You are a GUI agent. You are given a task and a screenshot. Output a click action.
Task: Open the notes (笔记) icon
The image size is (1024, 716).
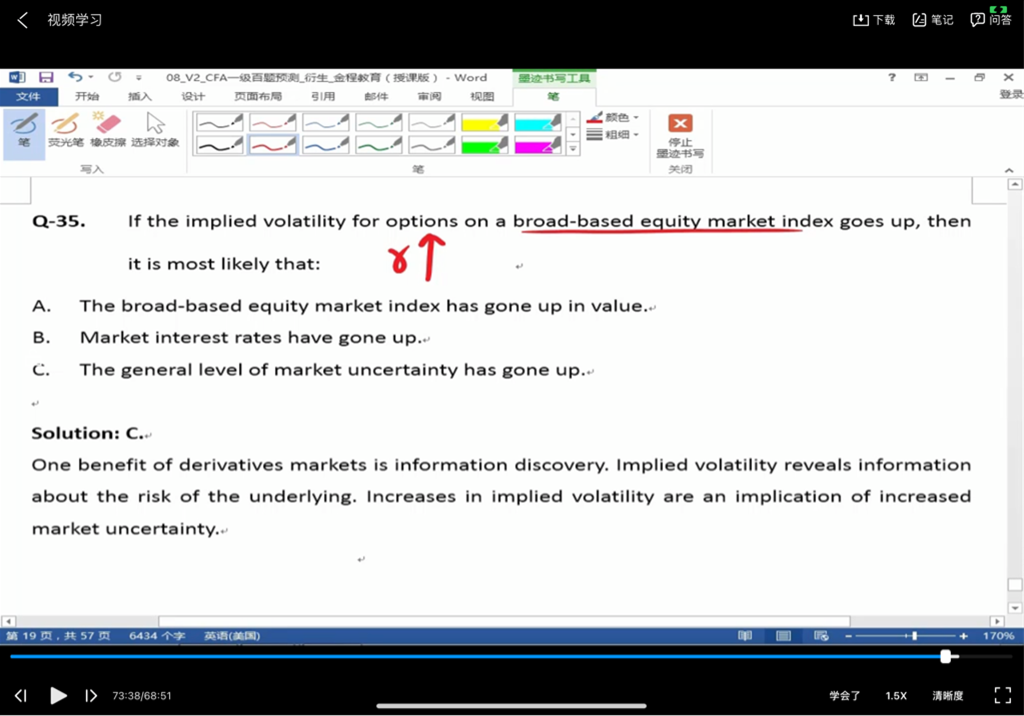pyautogui.click(x=932, y=20)
